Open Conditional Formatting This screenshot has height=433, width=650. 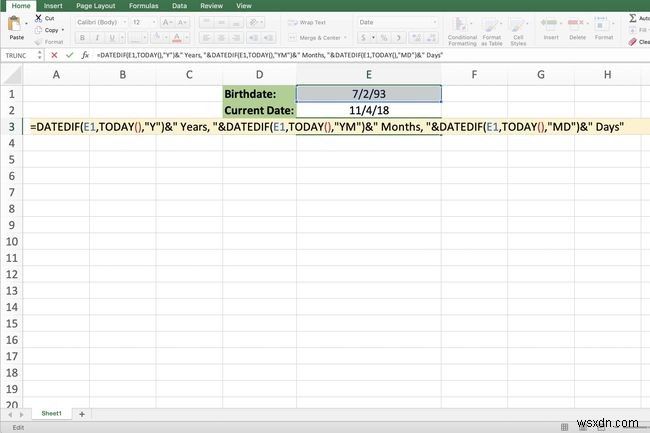click(462, 31)
